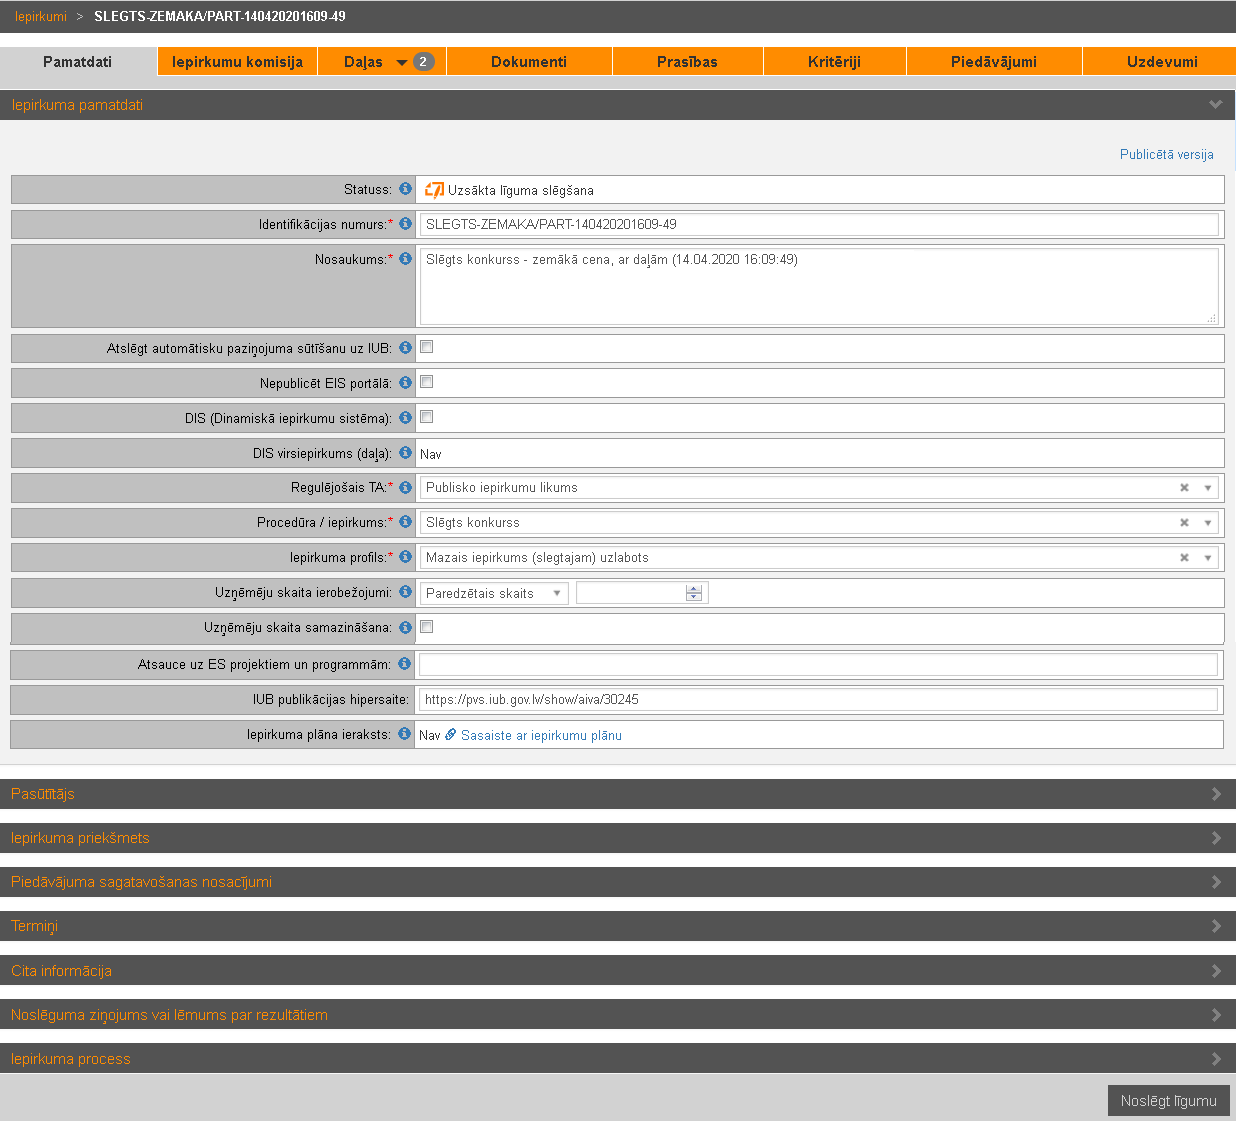Open the Publicētā versija link

coord(1166,155)
